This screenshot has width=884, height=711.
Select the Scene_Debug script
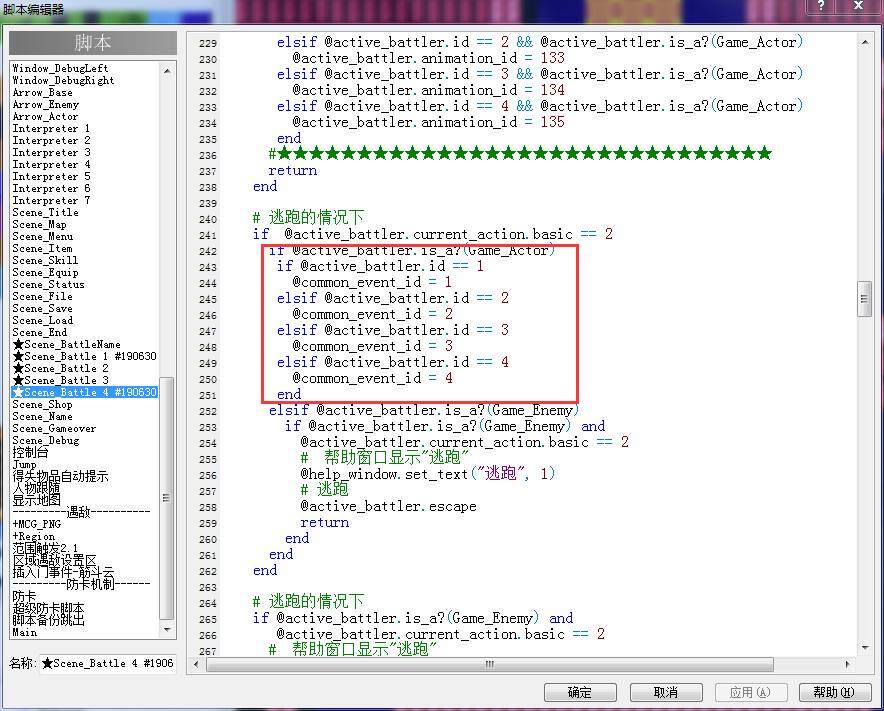coord(46,440)
